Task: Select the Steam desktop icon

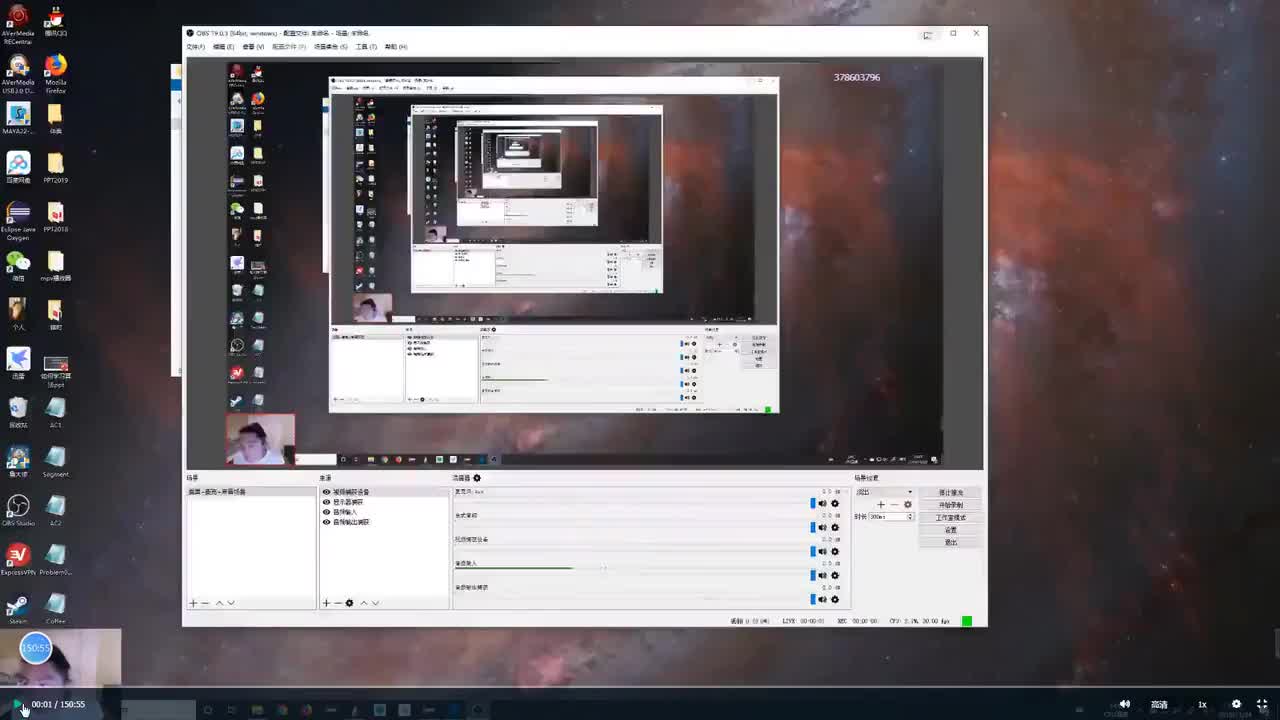Action: pos(18,609)
